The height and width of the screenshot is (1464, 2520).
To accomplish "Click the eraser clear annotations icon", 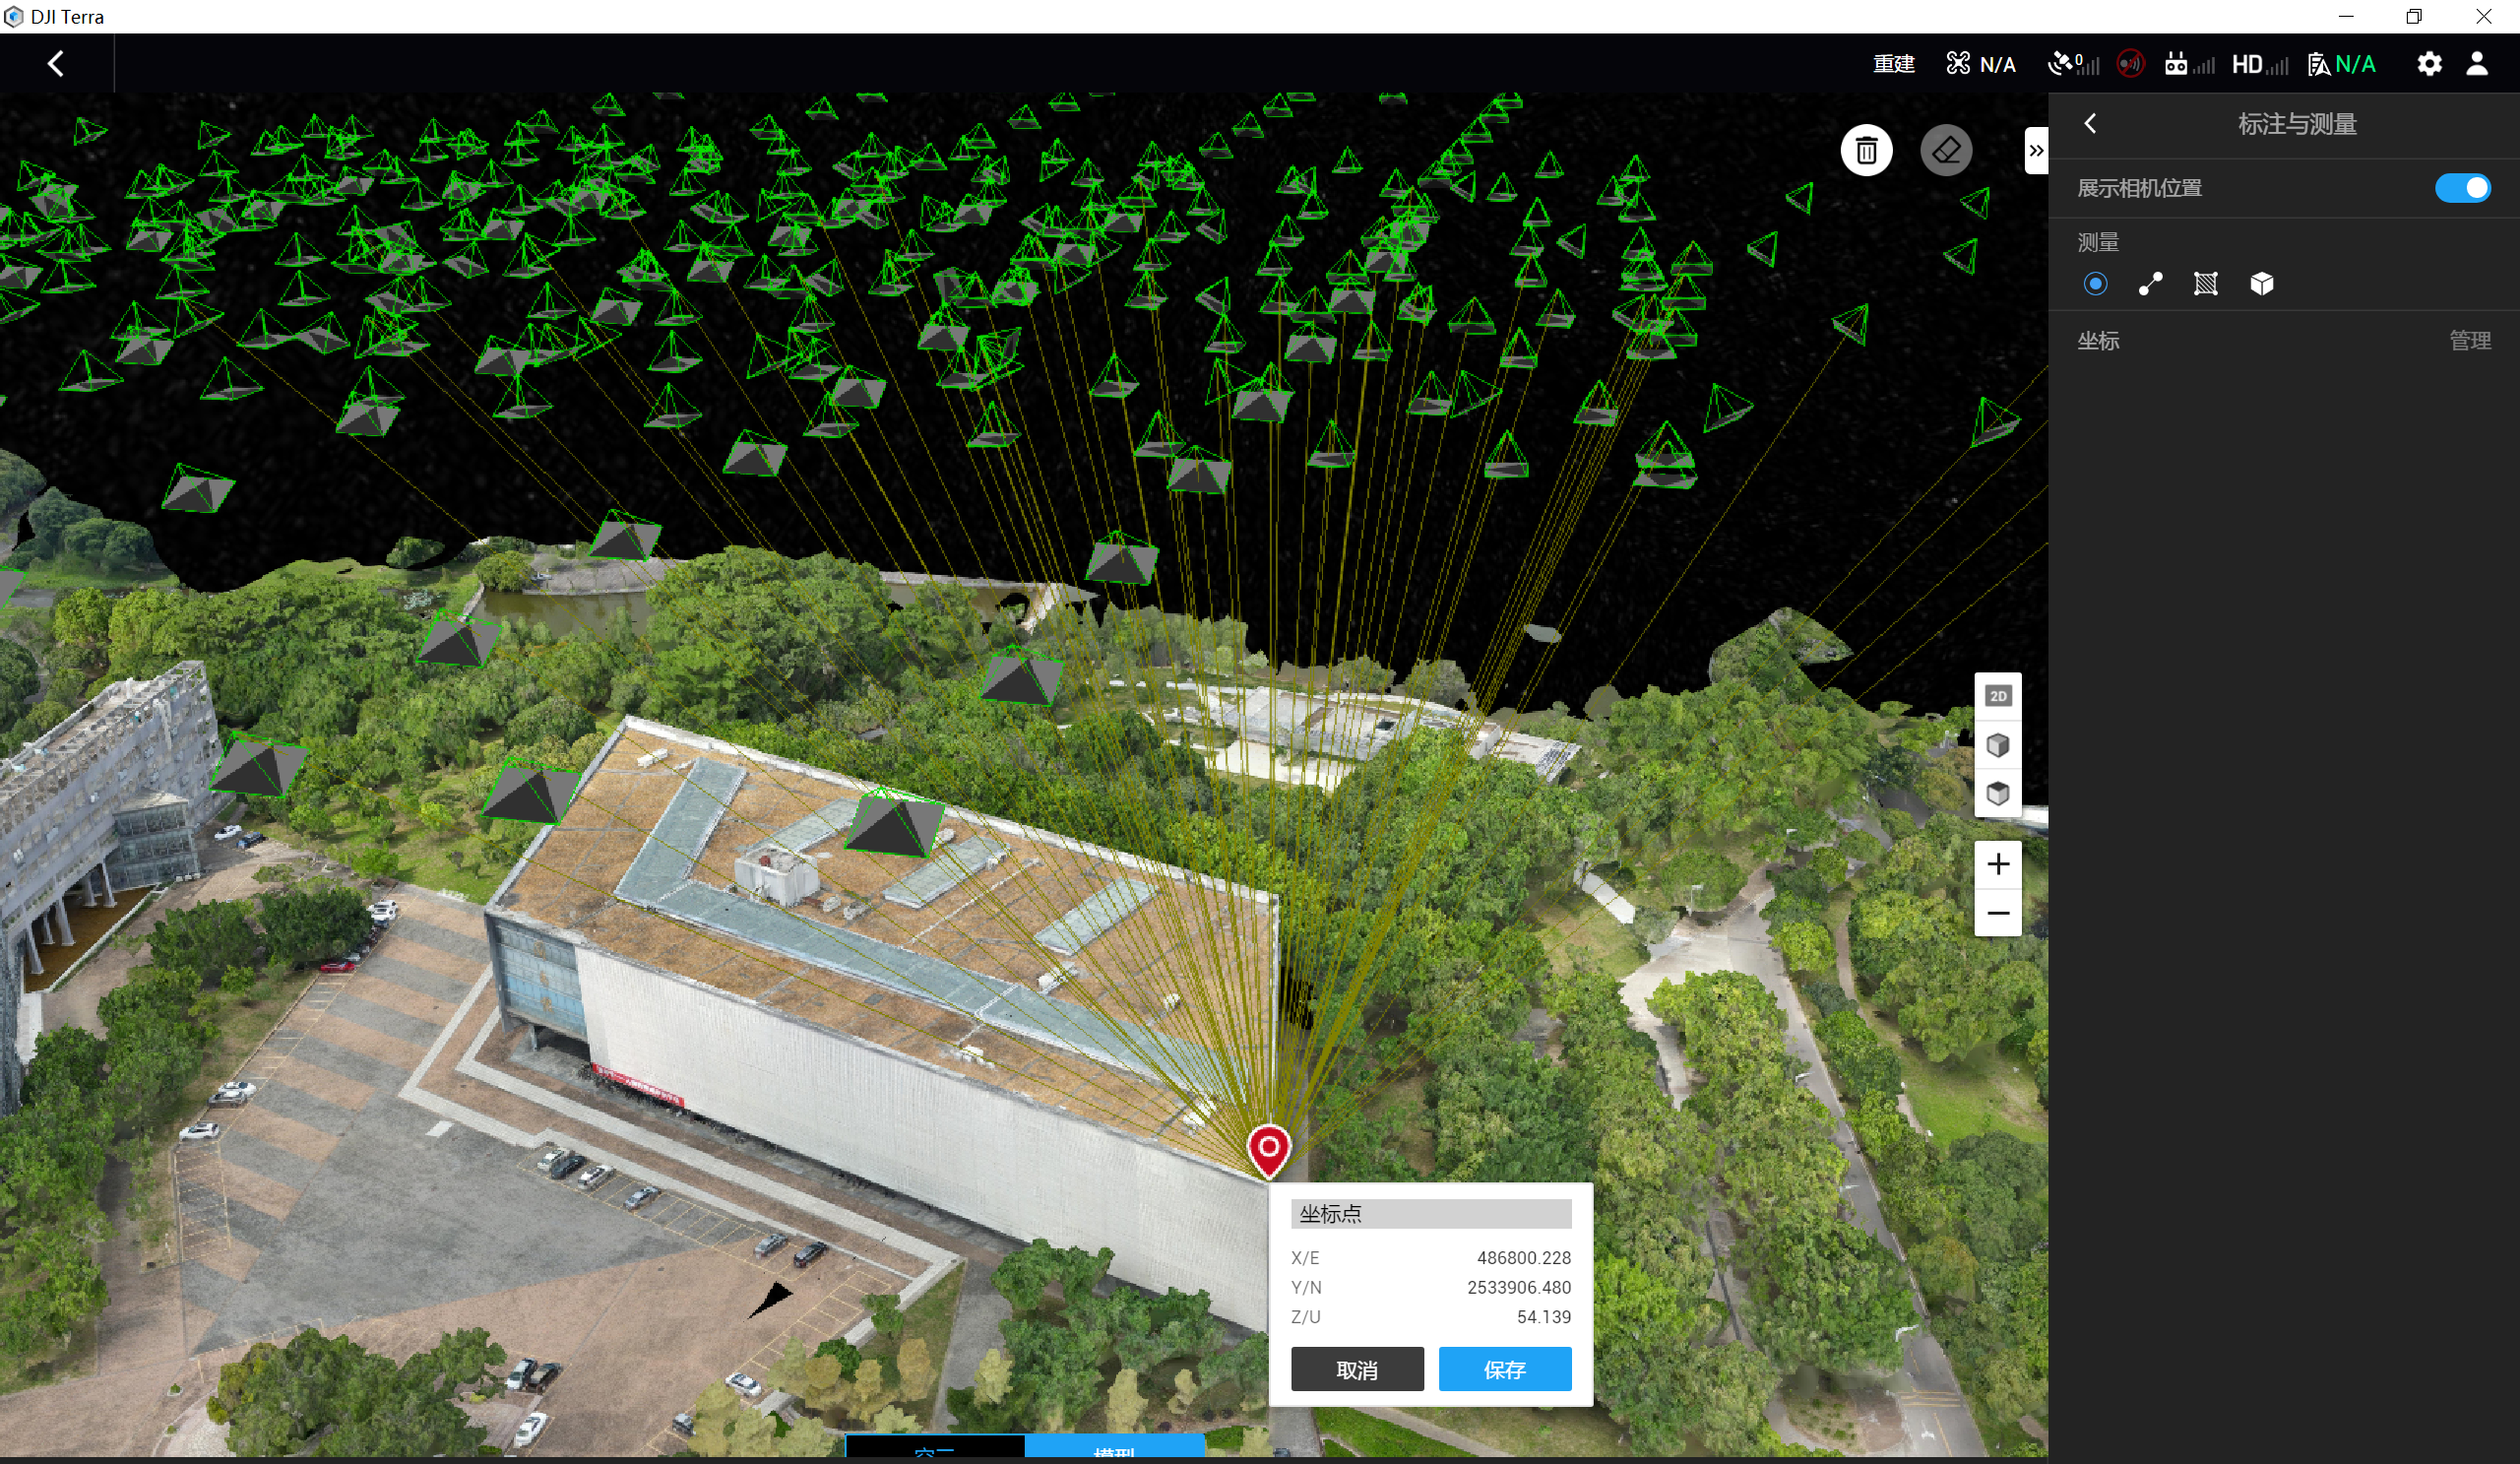I will 1945,151.
